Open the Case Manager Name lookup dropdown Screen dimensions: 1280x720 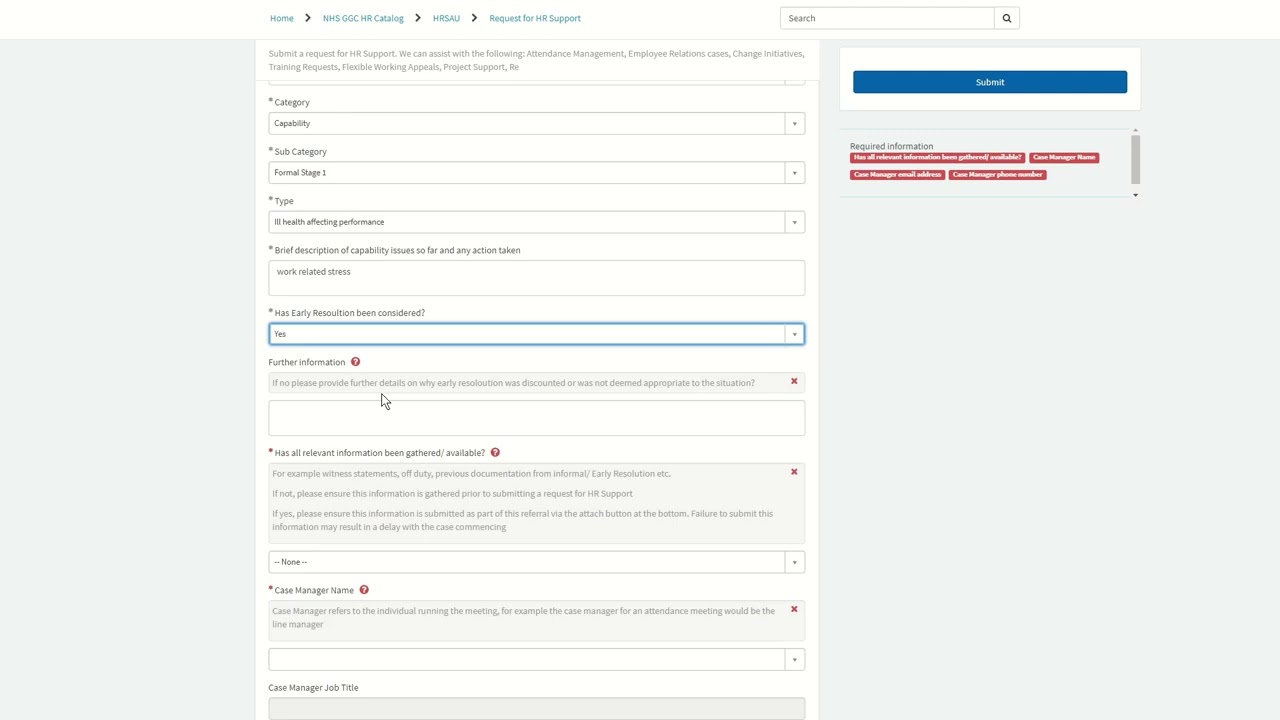coord(536,659)
